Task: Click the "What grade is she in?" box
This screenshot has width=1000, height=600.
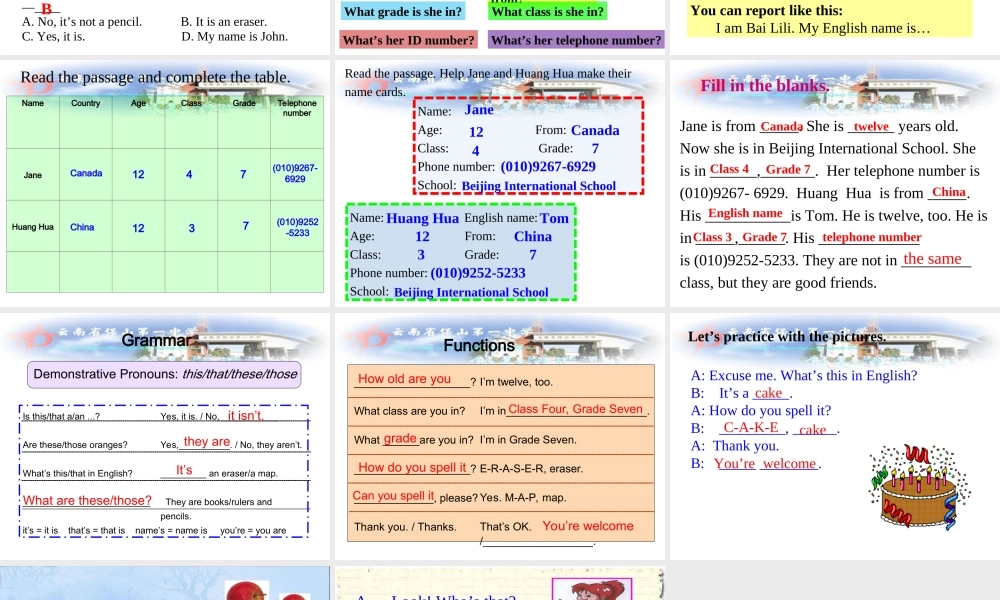Action: 404,11
